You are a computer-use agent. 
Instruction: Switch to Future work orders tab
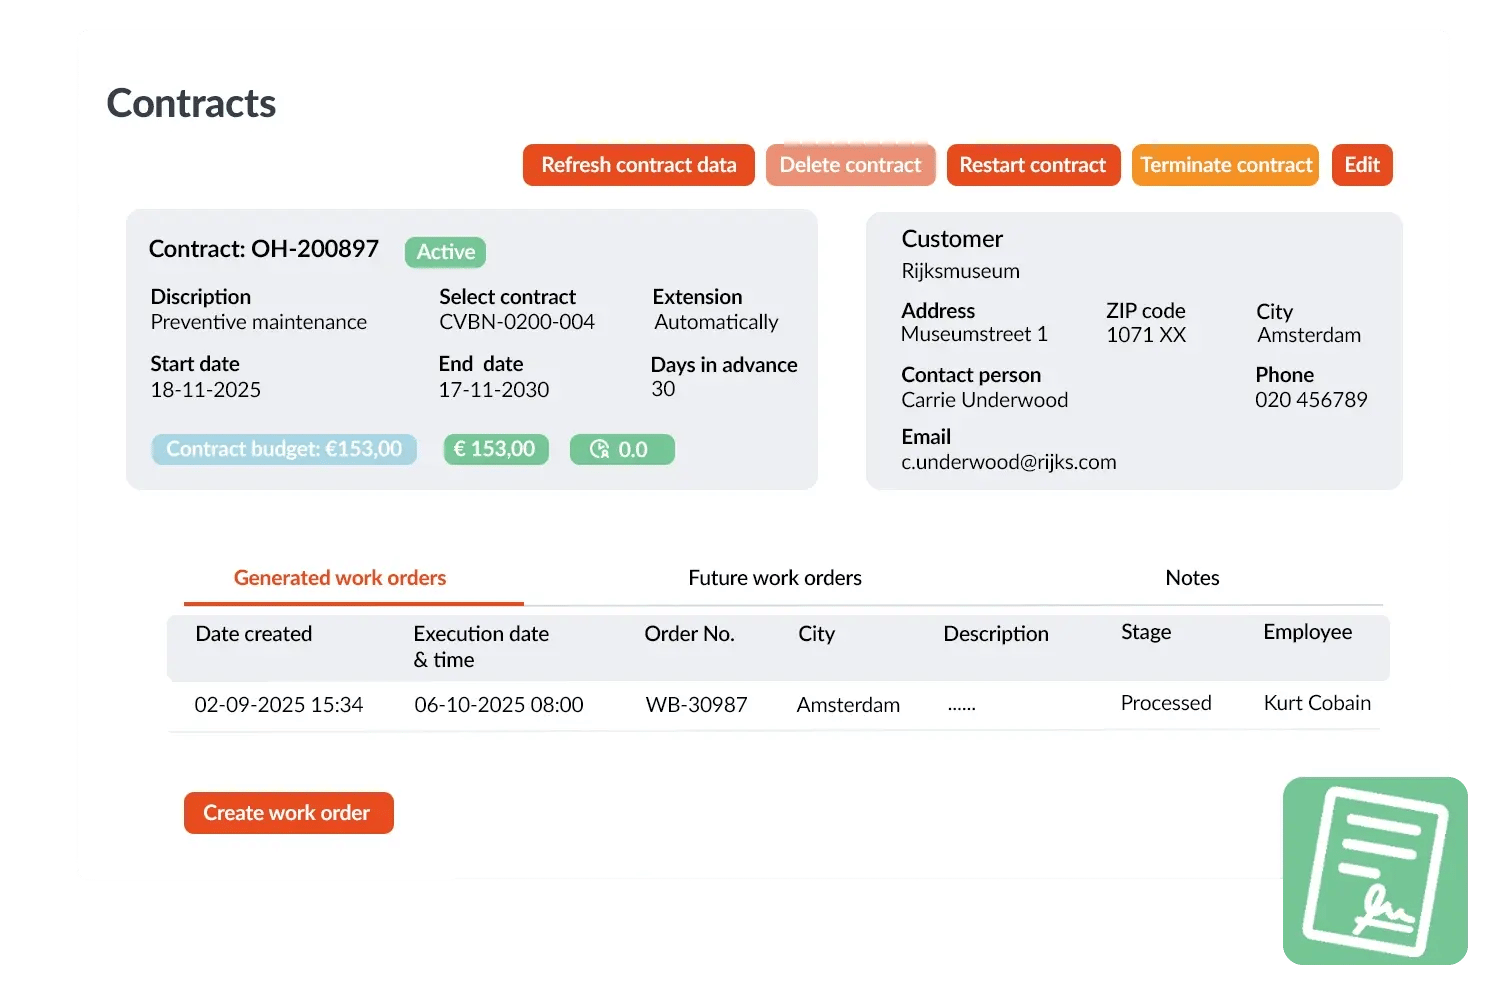pos(774,578)
